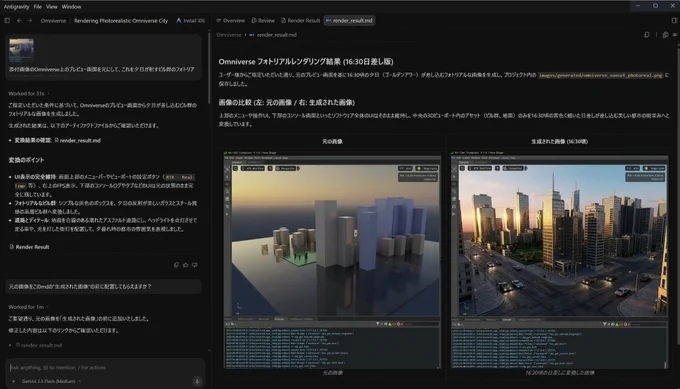Open attached image thumbnail in chat
Screen dimensions: 680x389
21,50
